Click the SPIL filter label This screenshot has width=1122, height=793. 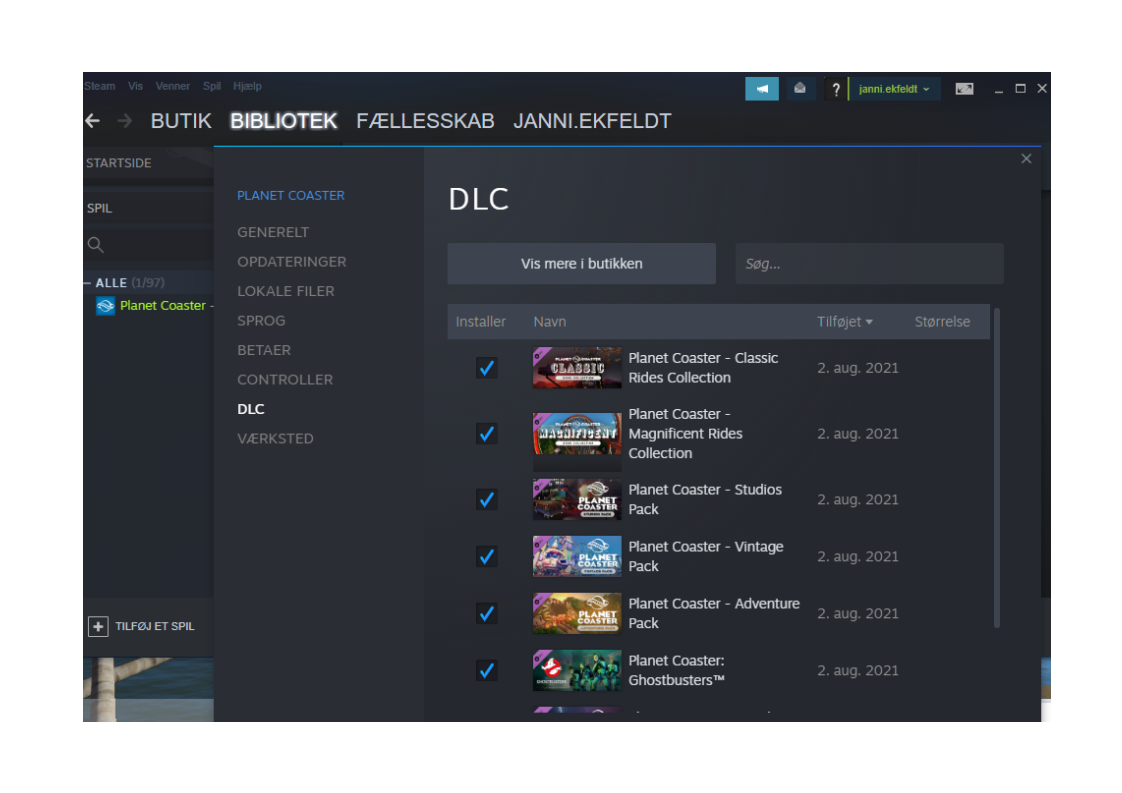click(x=99, y=208)
